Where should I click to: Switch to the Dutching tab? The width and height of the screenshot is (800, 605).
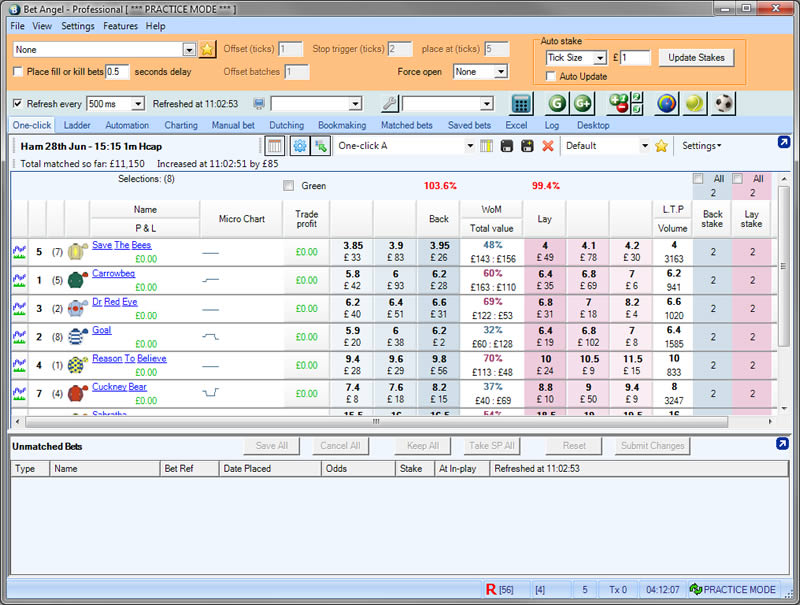point(286,125)
